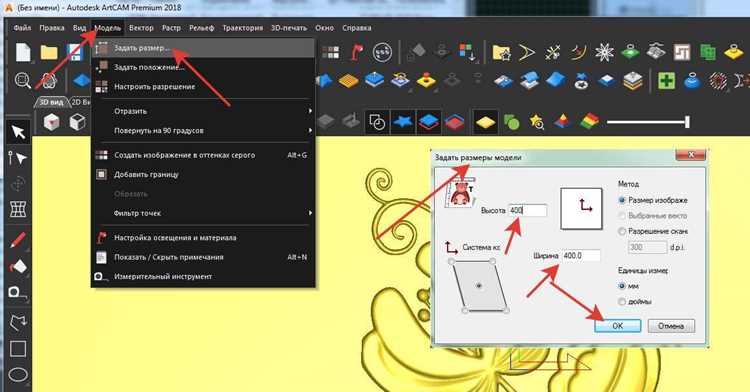Select the дюймы units radio button
This screenshot has height=392, width=750.
point(622,302)
